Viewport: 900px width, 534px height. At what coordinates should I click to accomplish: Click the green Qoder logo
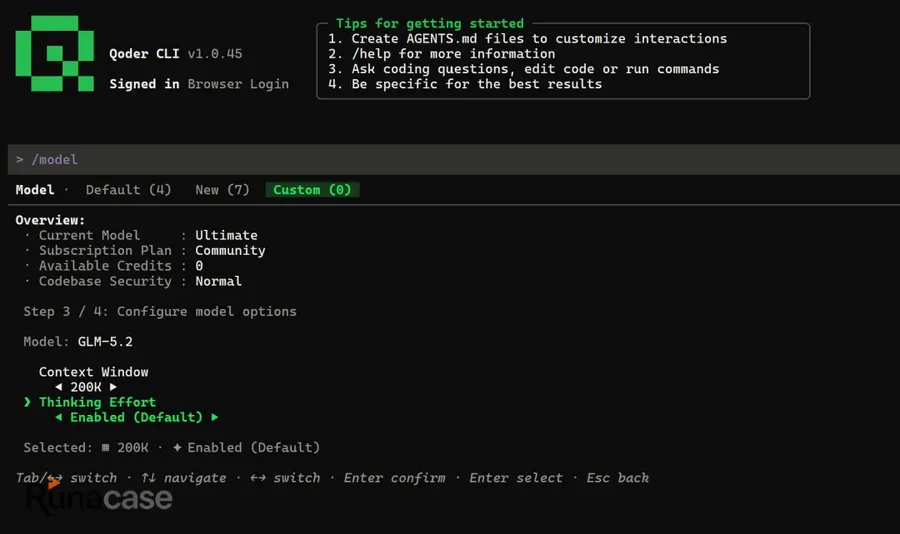(55, 53)
